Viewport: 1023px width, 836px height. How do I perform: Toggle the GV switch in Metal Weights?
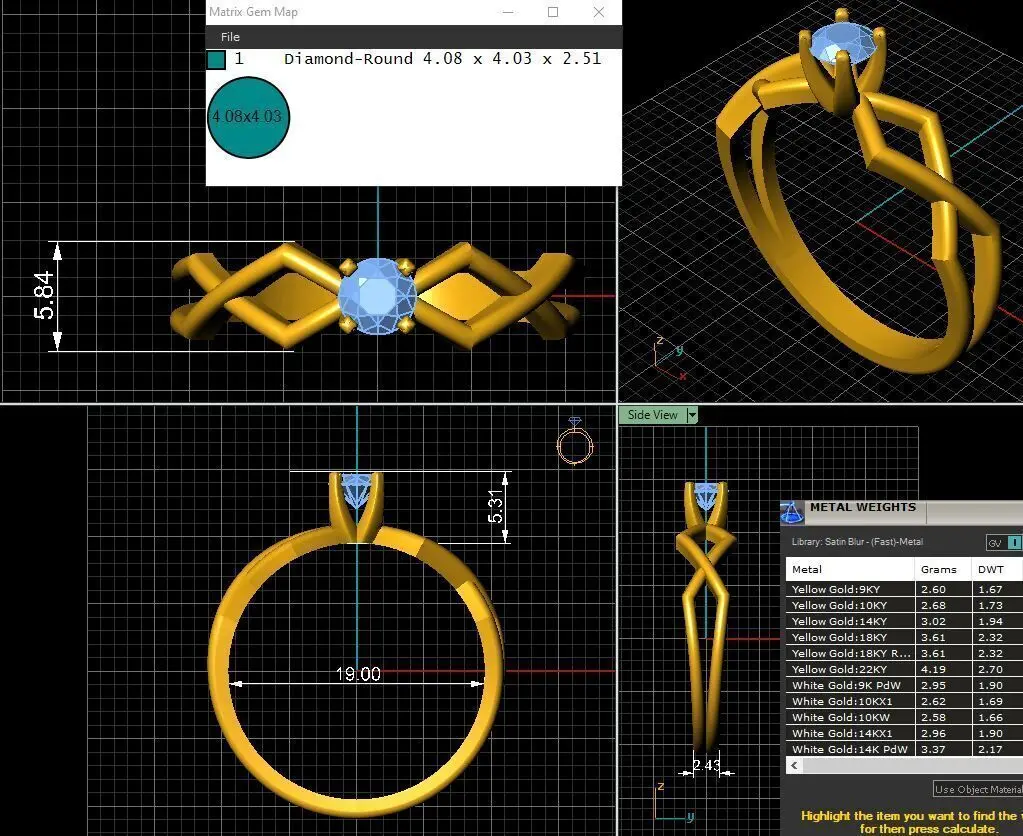[1004, 542]
